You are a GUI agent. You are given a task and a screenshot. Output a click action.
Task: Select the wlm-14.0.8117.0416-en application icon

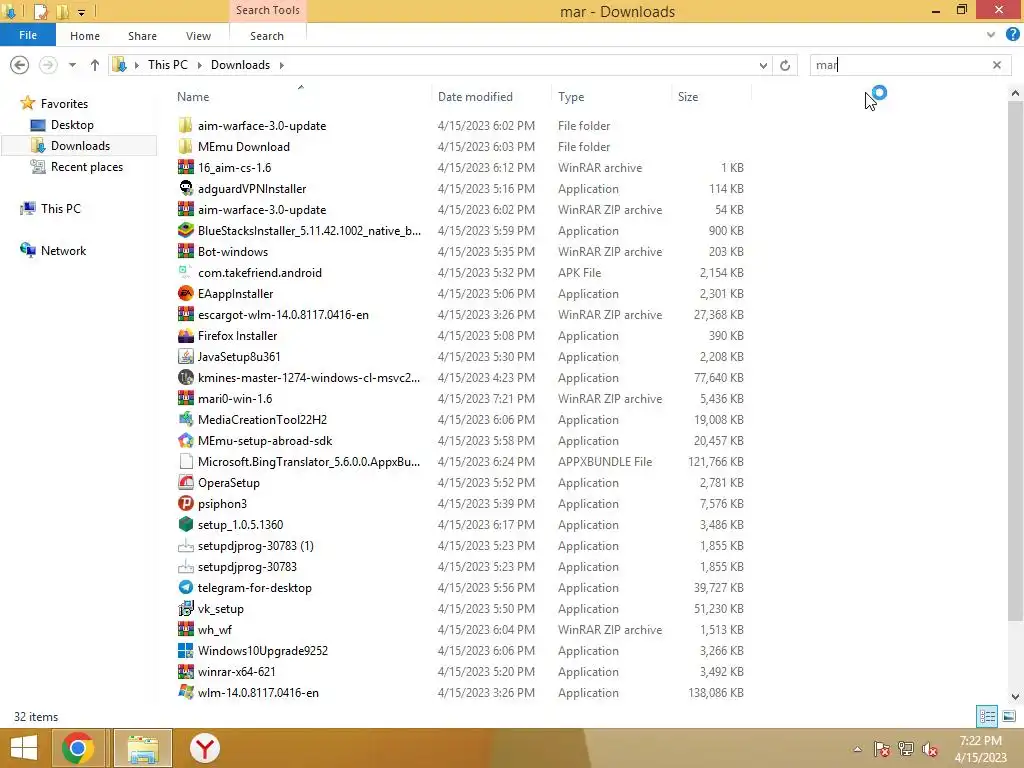(x=185, y=692)
